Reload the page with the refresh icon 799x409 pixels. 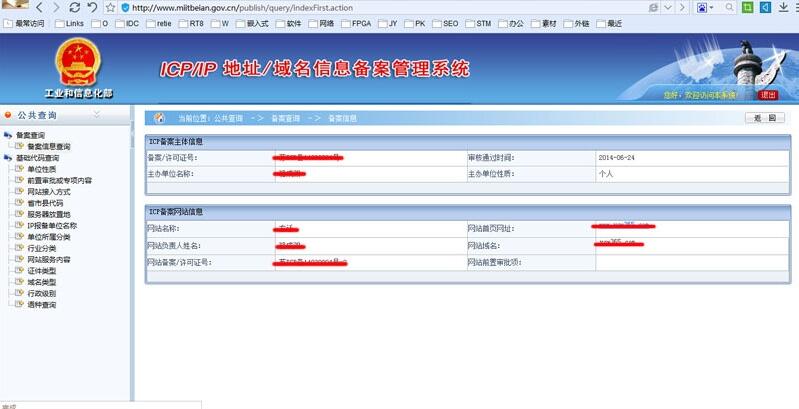coord(74,8)
